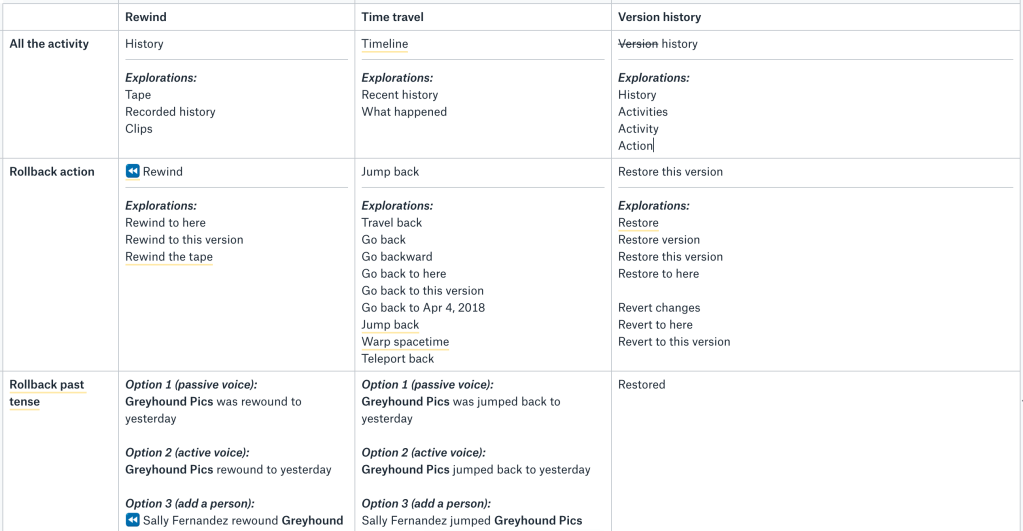Click the Version history column header
Viewport: 1023px width, 531px height.
click(659, 17)
